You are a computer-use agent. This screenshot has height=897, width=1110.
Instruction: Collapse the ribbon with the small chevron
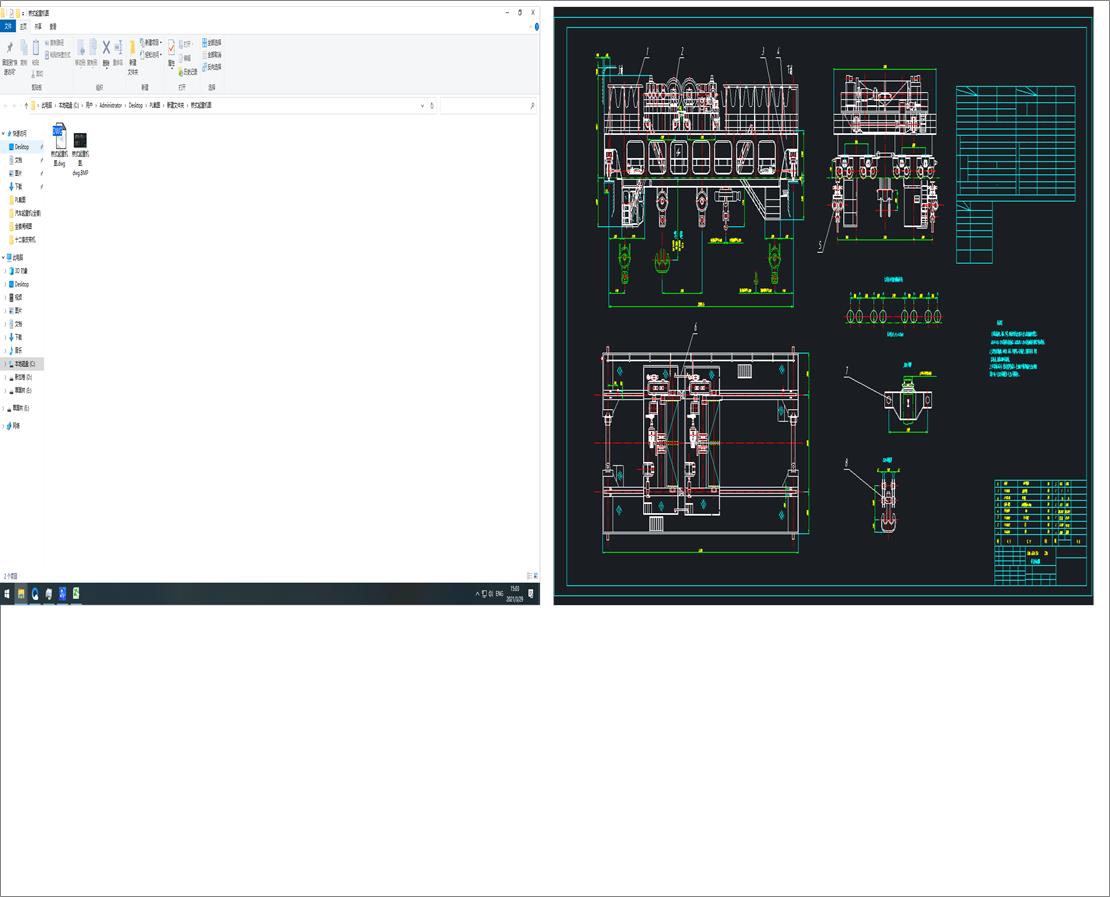coord(530,26)
